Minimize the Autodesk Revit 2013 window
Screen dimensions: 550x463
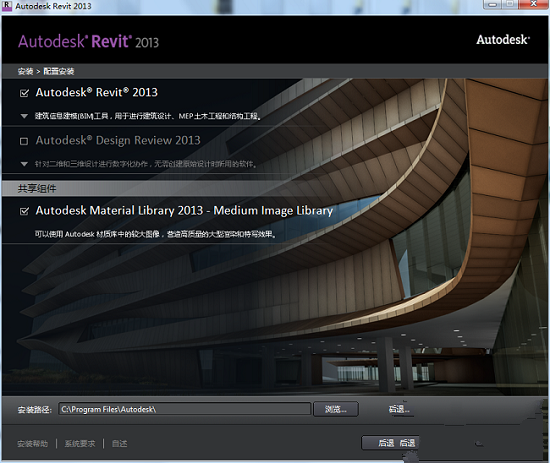coord(492,5)
